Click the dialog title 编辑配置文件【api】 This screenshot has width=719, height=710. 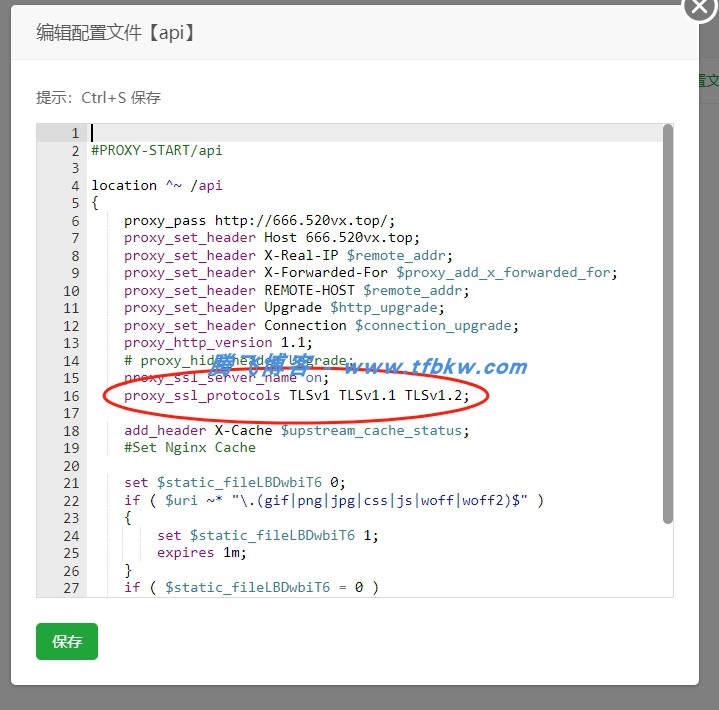point(116,33)
